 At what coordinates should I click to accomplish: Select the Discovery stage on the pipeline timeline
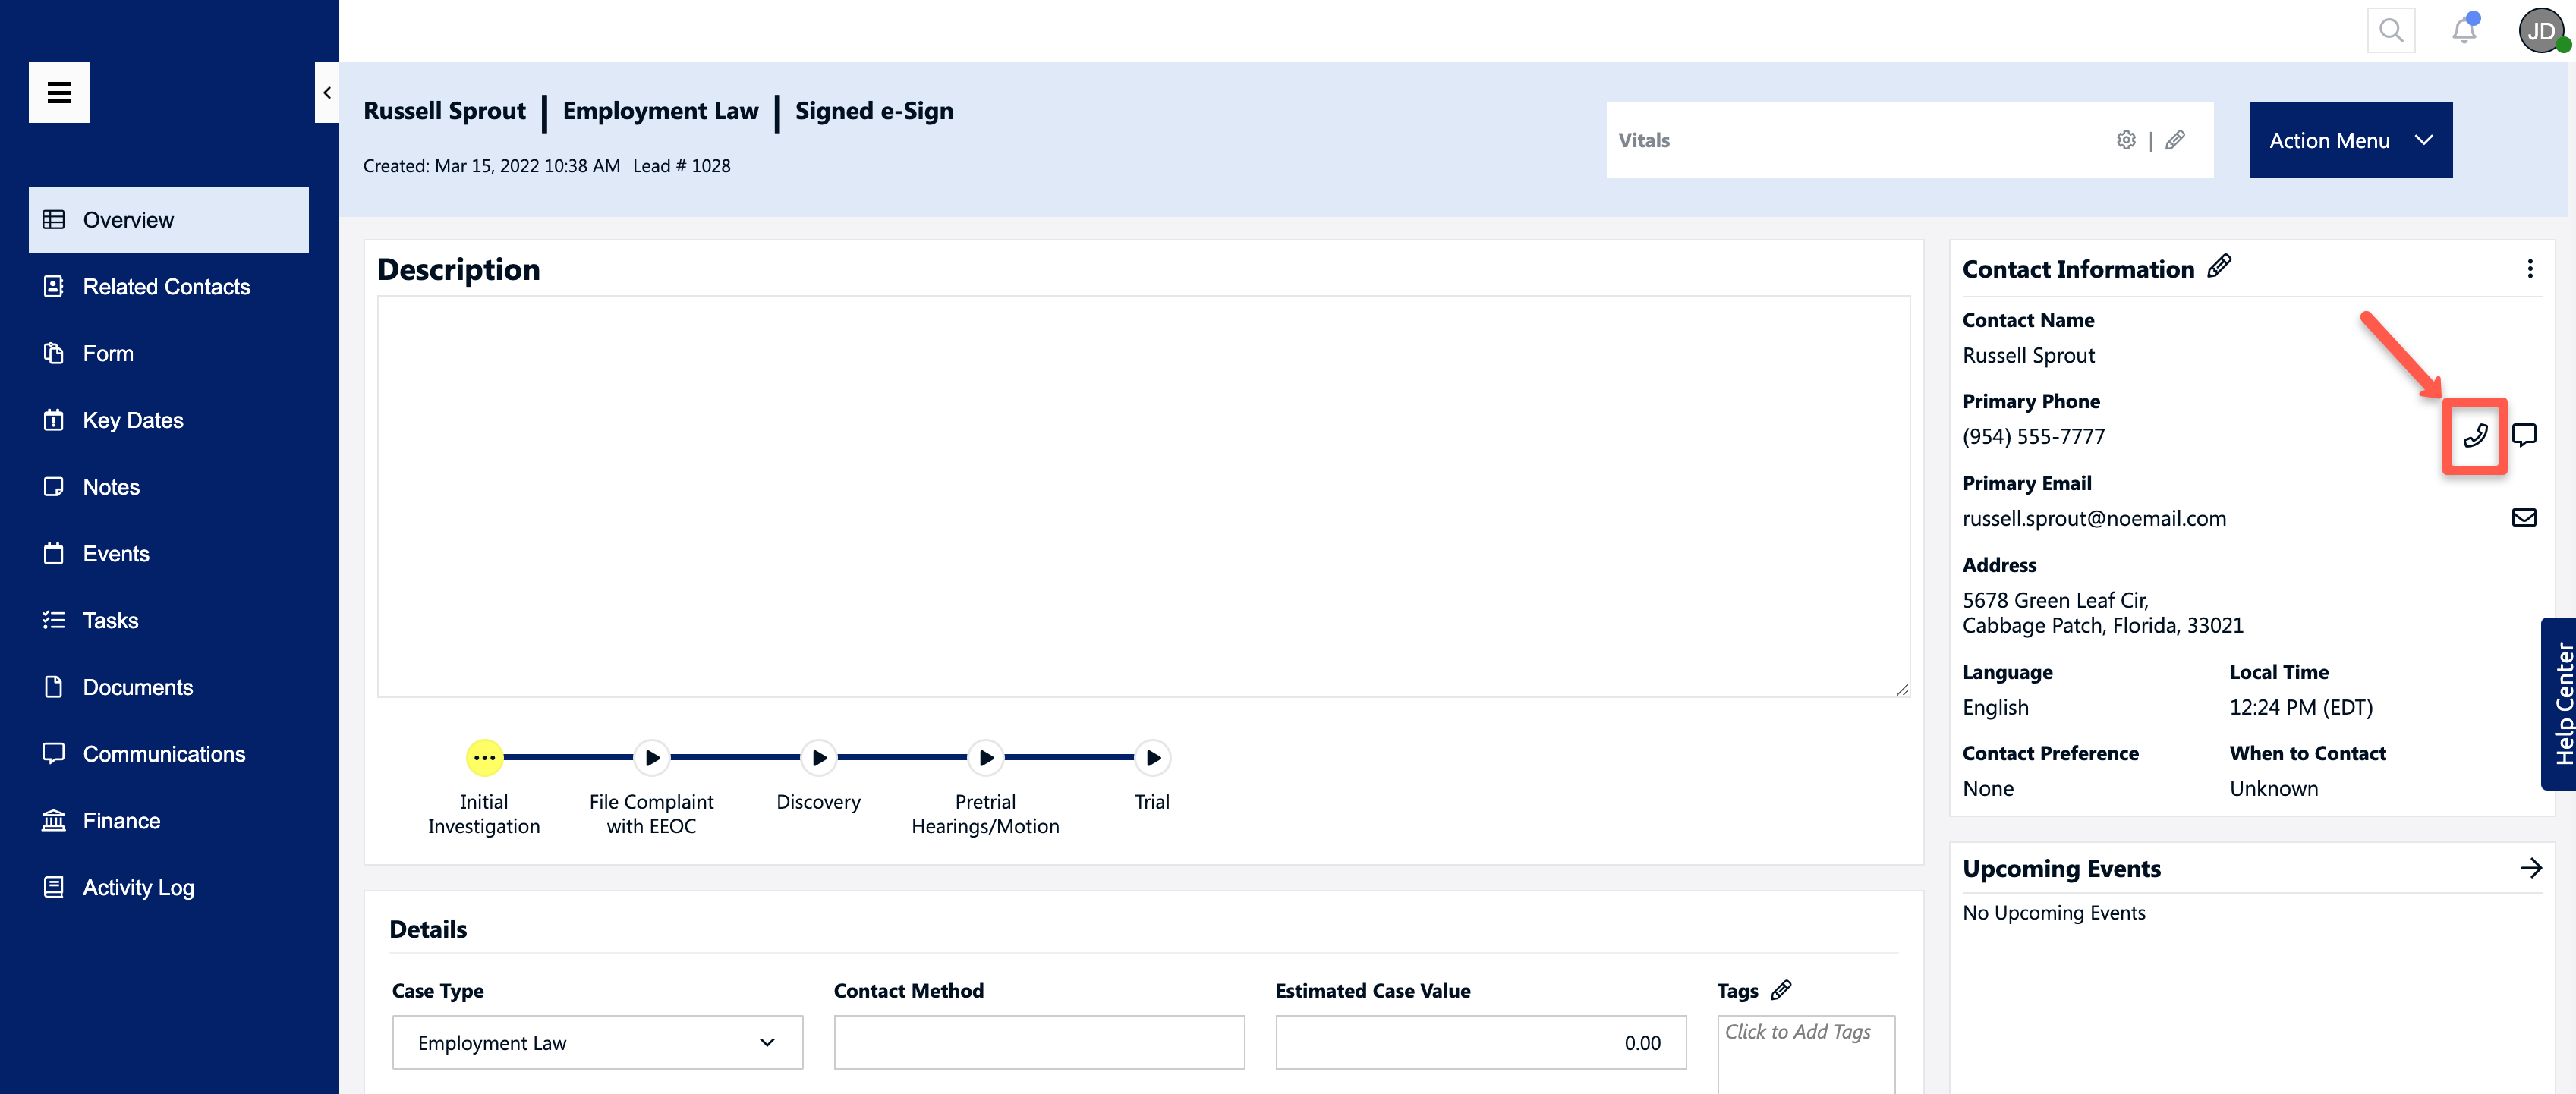tap(818, 758)
